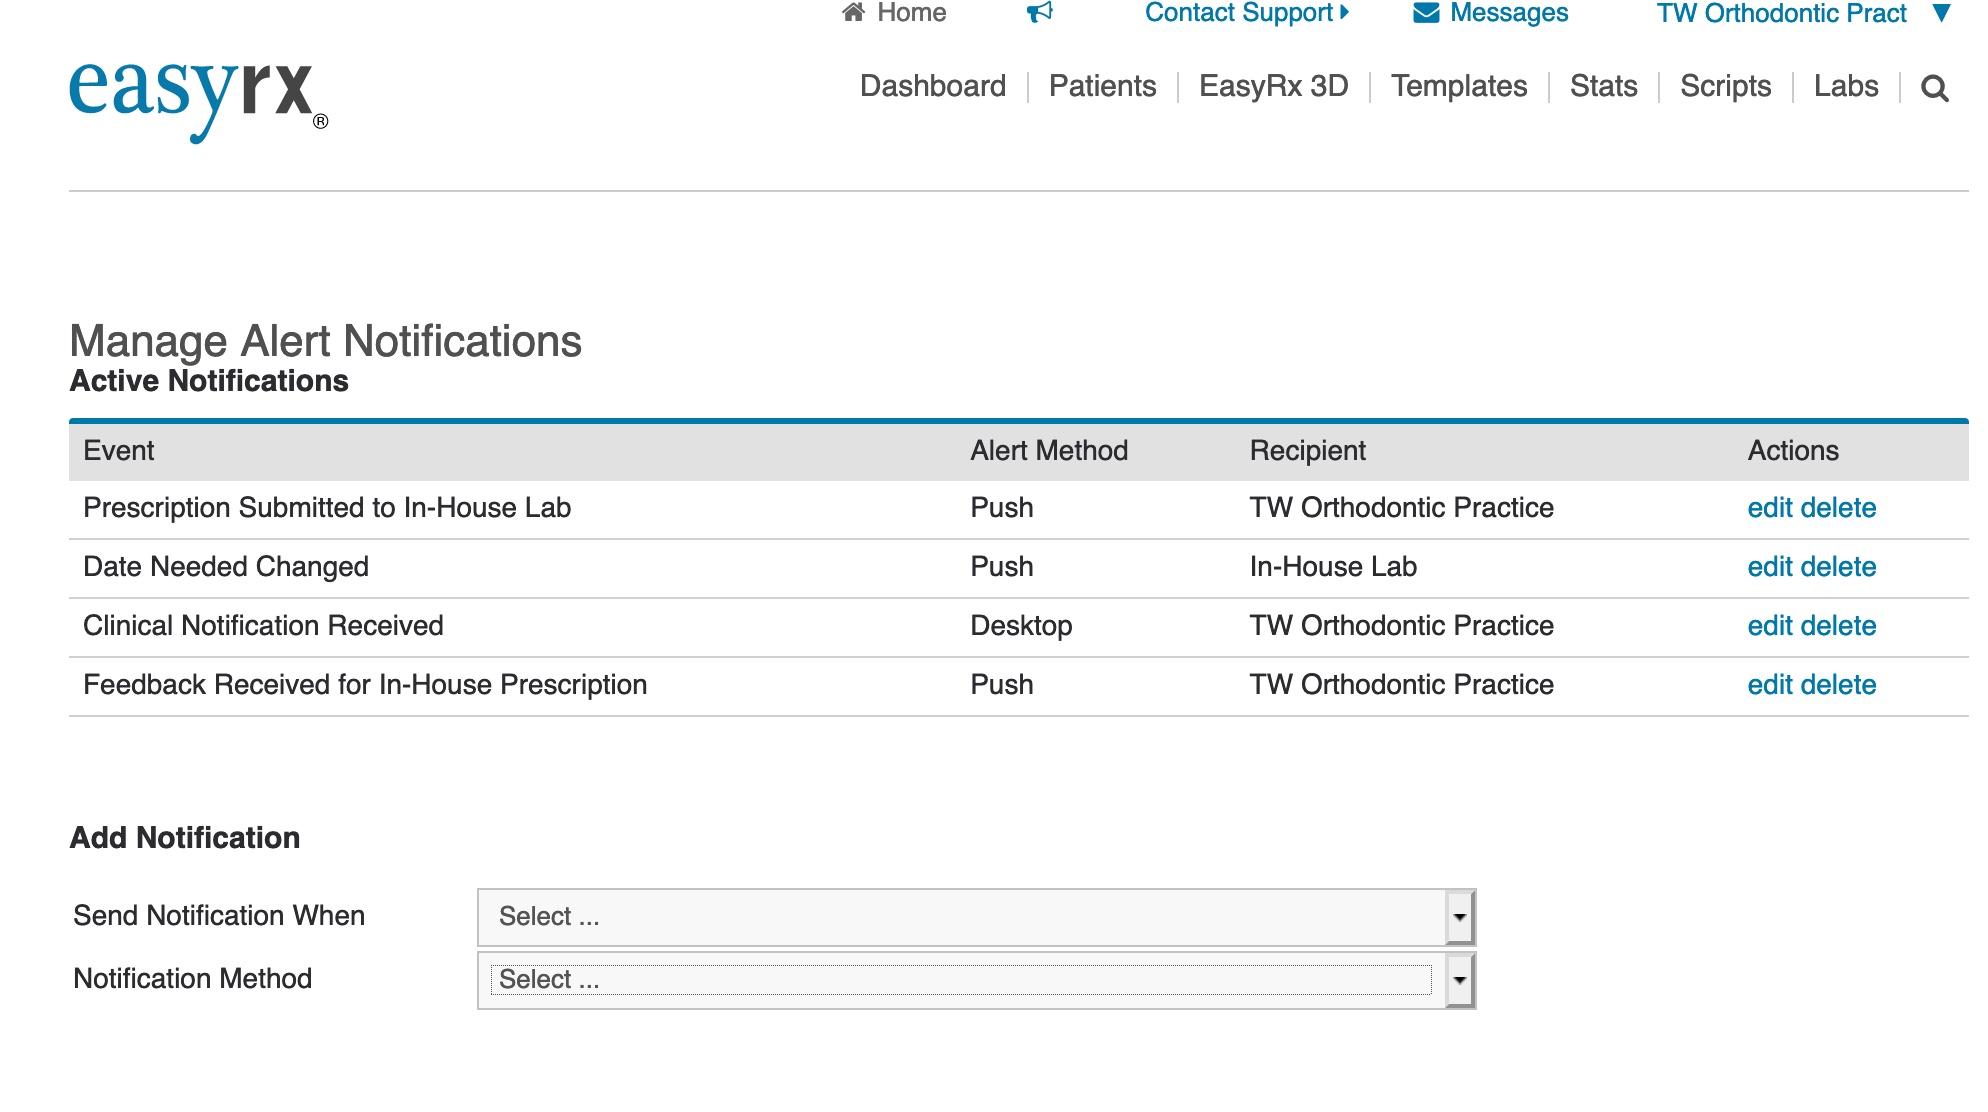The height and width of the screenshot is (1112, 1988).
Task: Delete the Clinical Notification Received alert
Action: (1839, 626)
